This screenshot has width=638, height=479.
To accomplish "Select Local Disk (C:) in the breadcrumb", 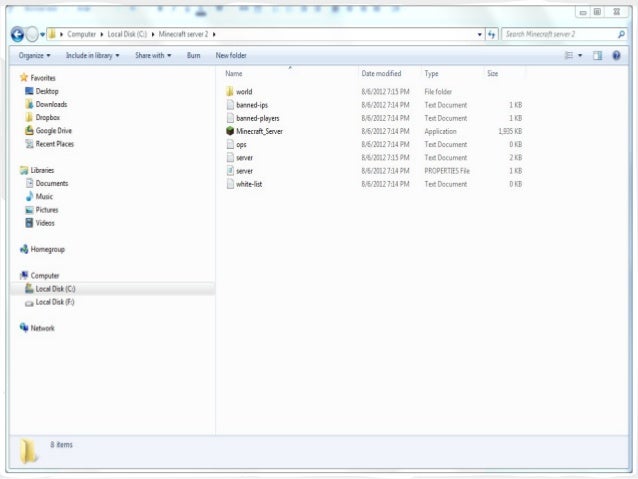I will (x=127, y=34).
